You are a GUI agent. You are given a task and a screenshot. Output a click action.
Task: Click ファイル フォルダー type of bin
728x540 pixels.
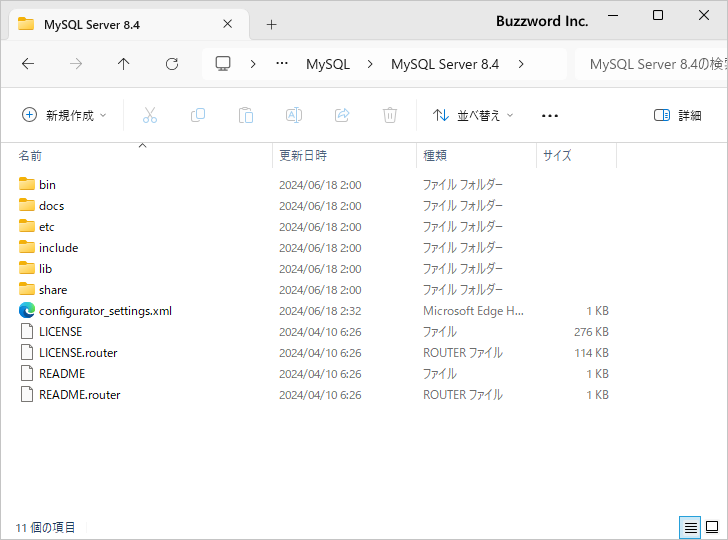pyautogui.click(x=463, y=185)
